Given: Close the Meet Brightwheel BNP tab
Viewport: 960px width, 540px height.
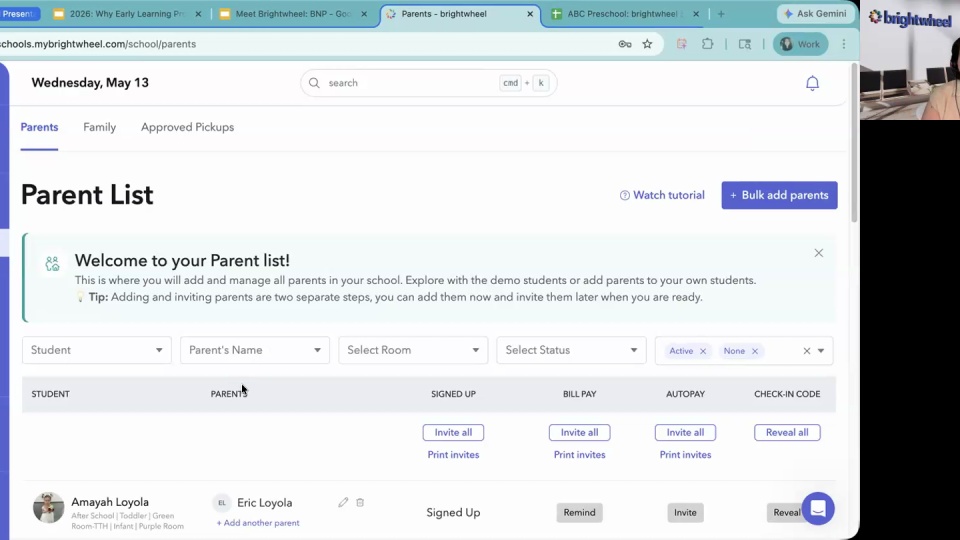Looking at the screenshot, I should pos(364,13).
